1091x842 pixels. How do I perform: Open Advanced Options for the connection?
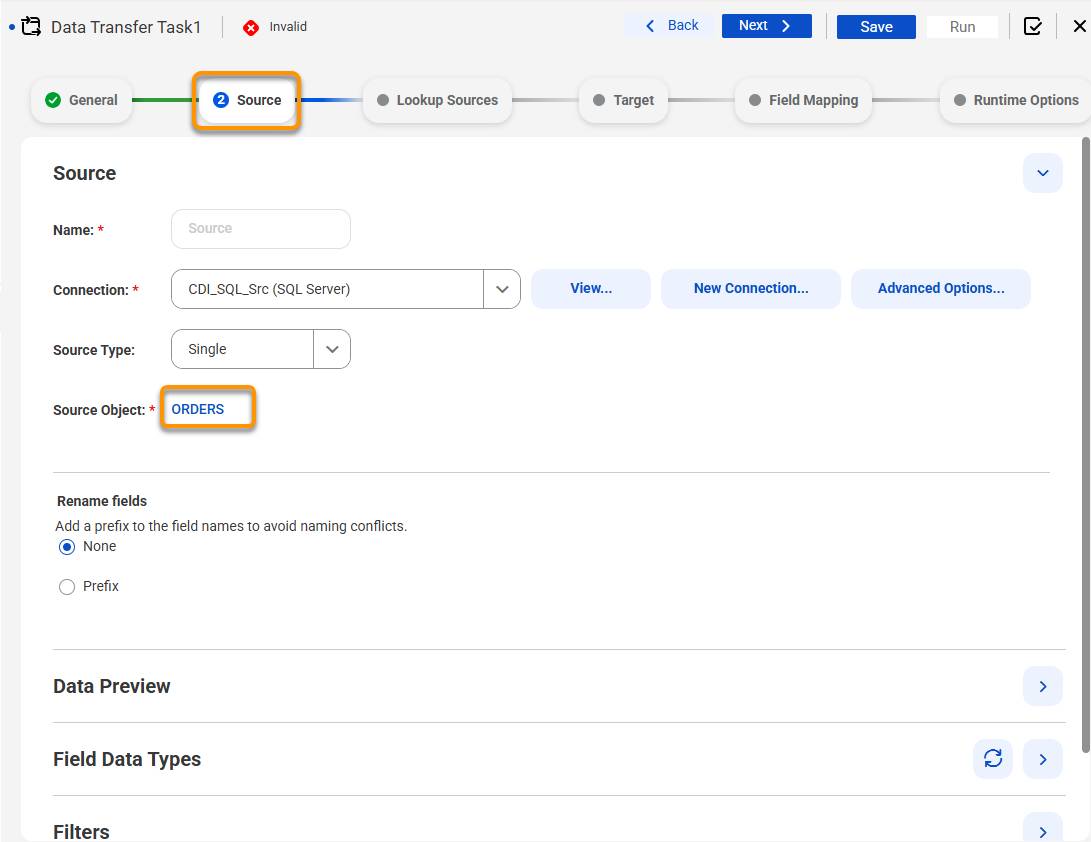941,288
